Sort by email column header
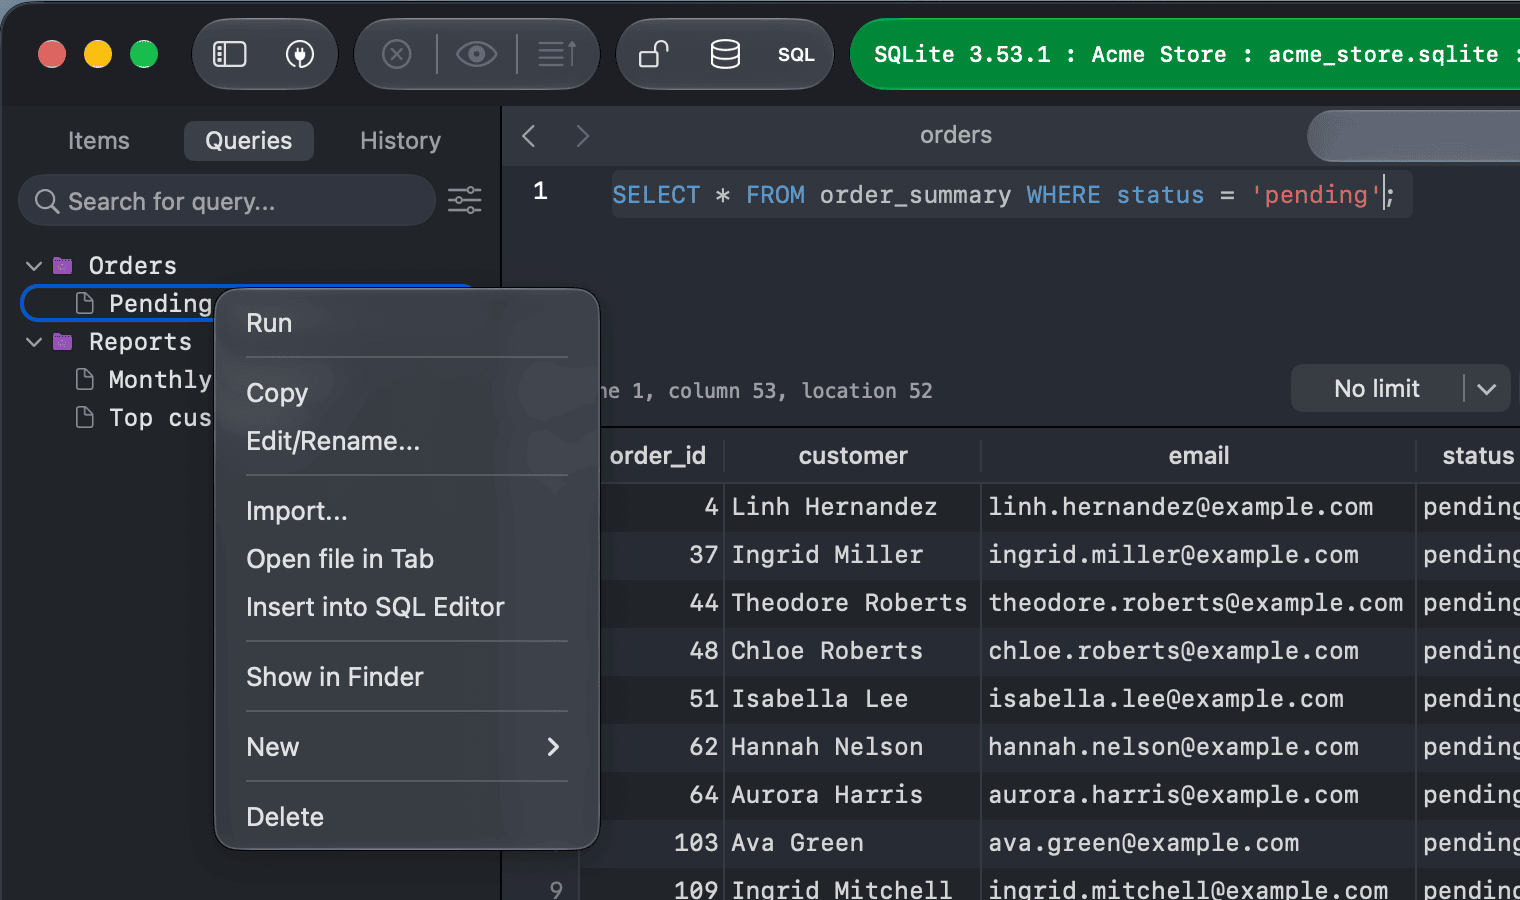Screen dimensions: 1520x900 pos(1199,456)
